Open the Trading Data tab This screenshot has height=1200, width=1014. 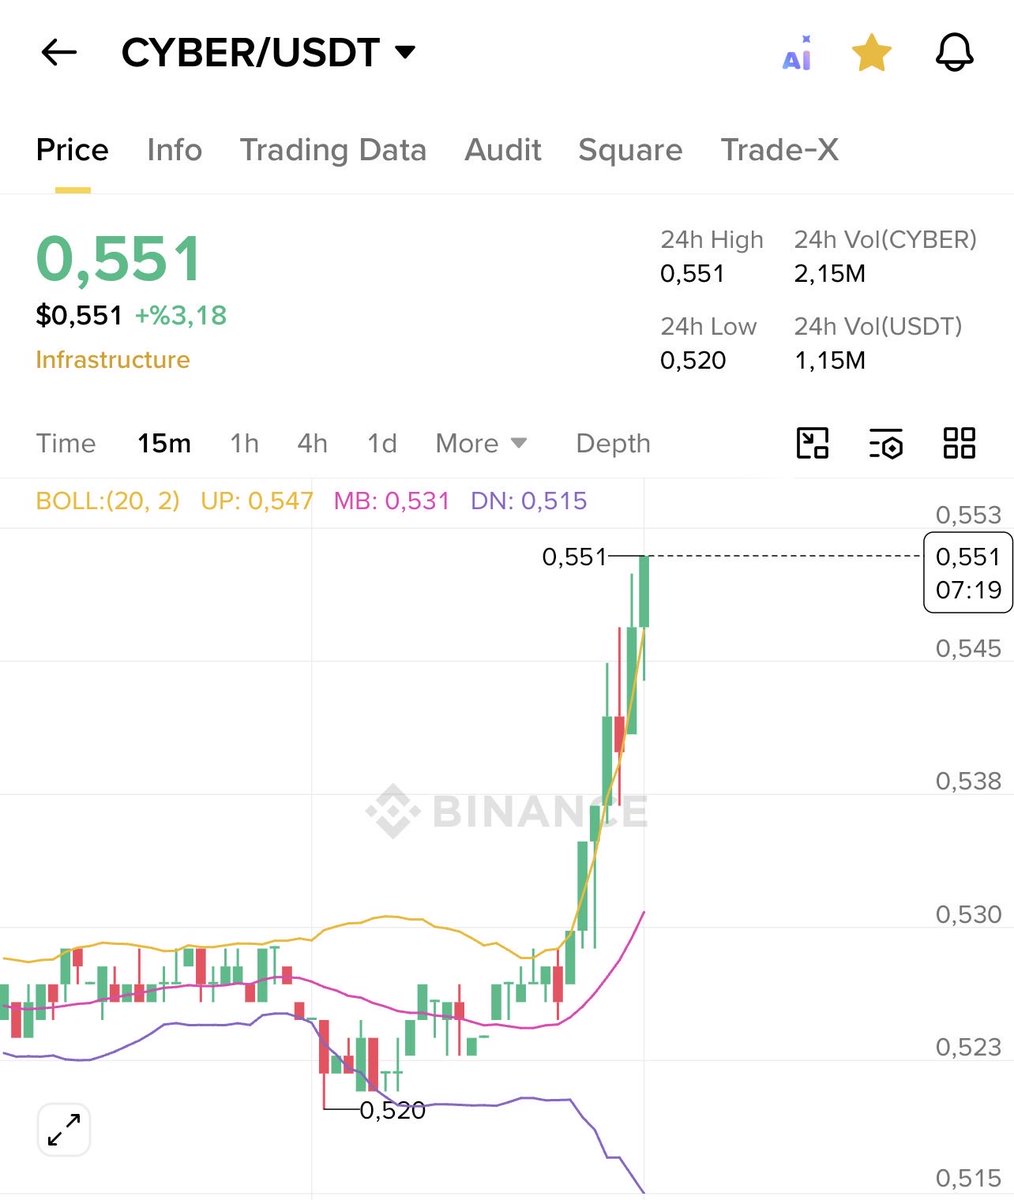click(x=333, y=150)
